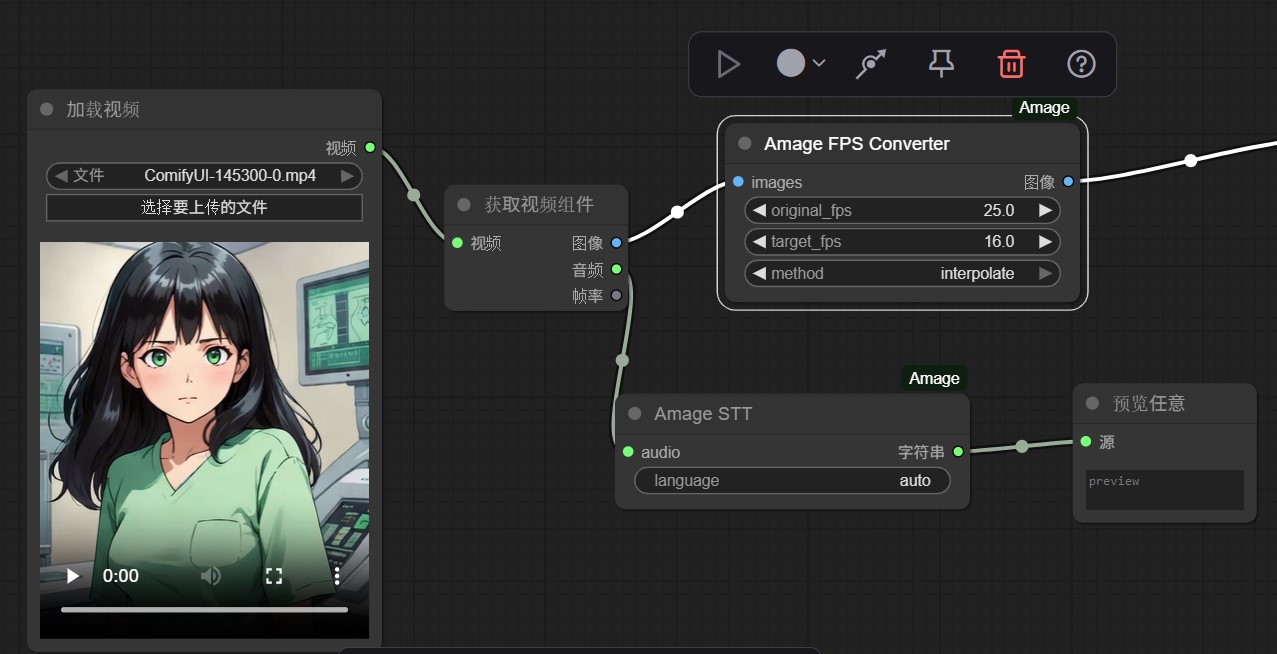Increase original_fps value with right arrow
Viewport: 1277px width, 654px height.
point(1045,210)
